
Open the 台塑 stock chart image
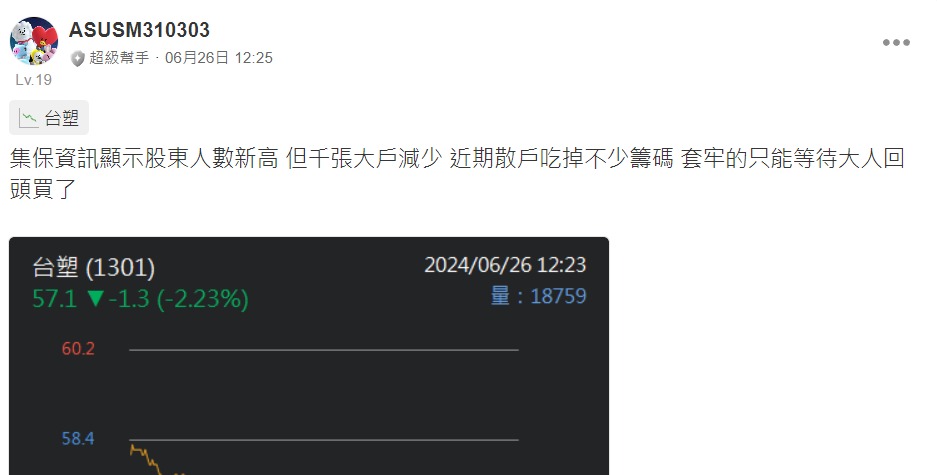click(x=309, y=356)
